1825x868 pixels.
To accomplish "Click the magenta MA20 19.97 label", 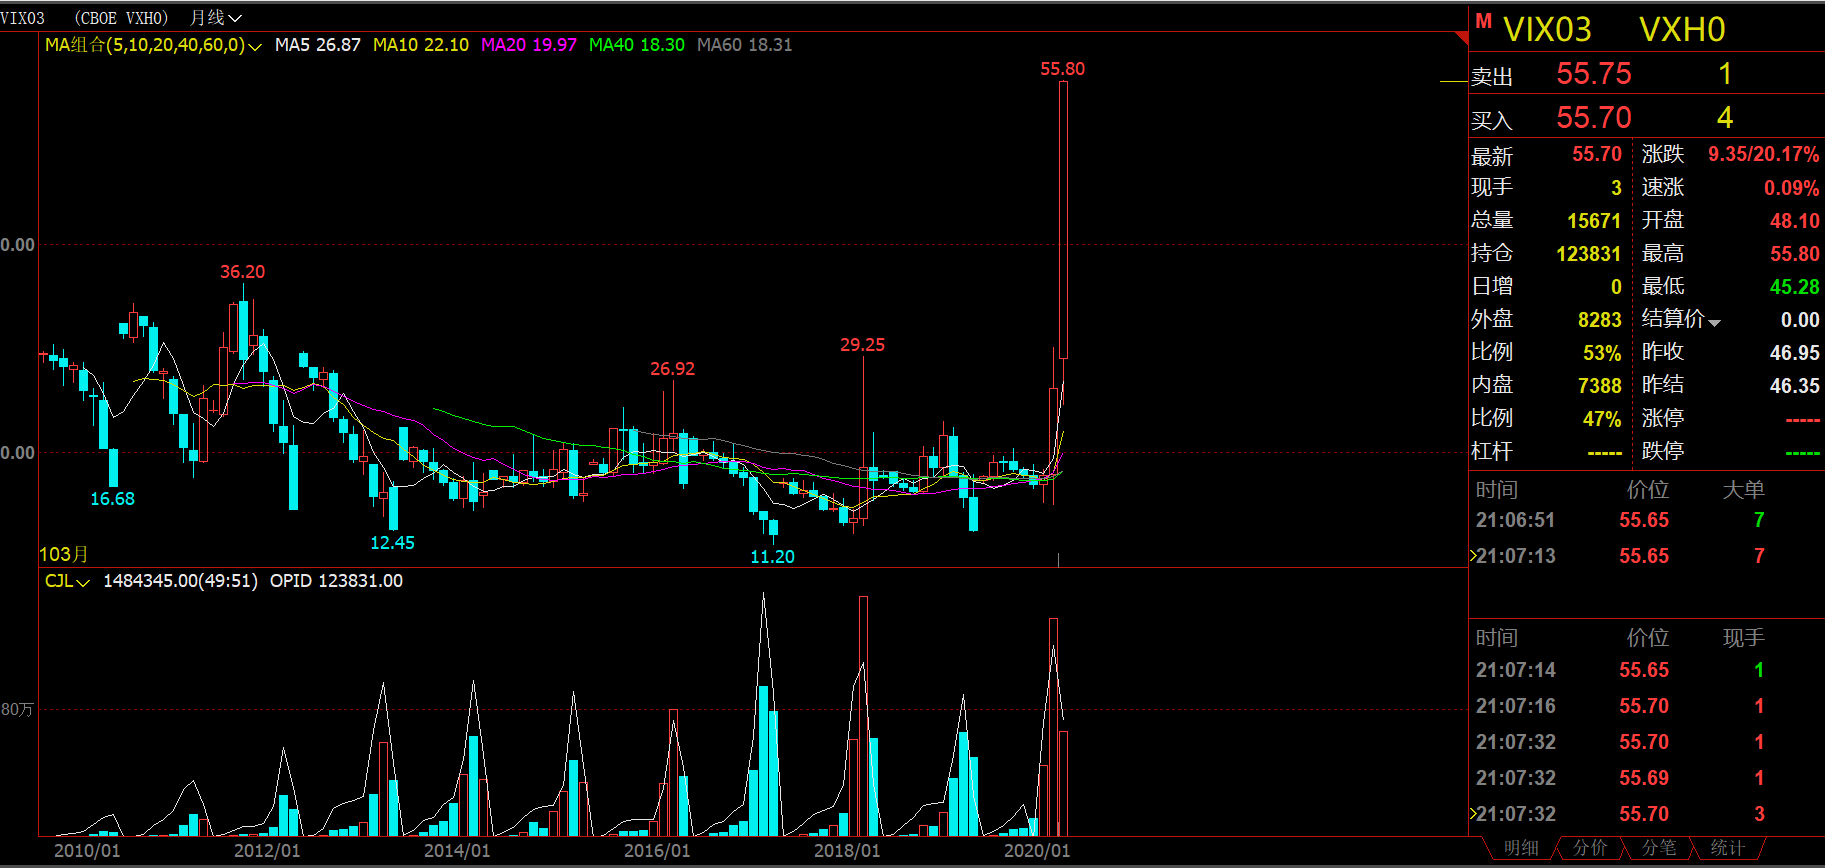I will coord(528,45).
